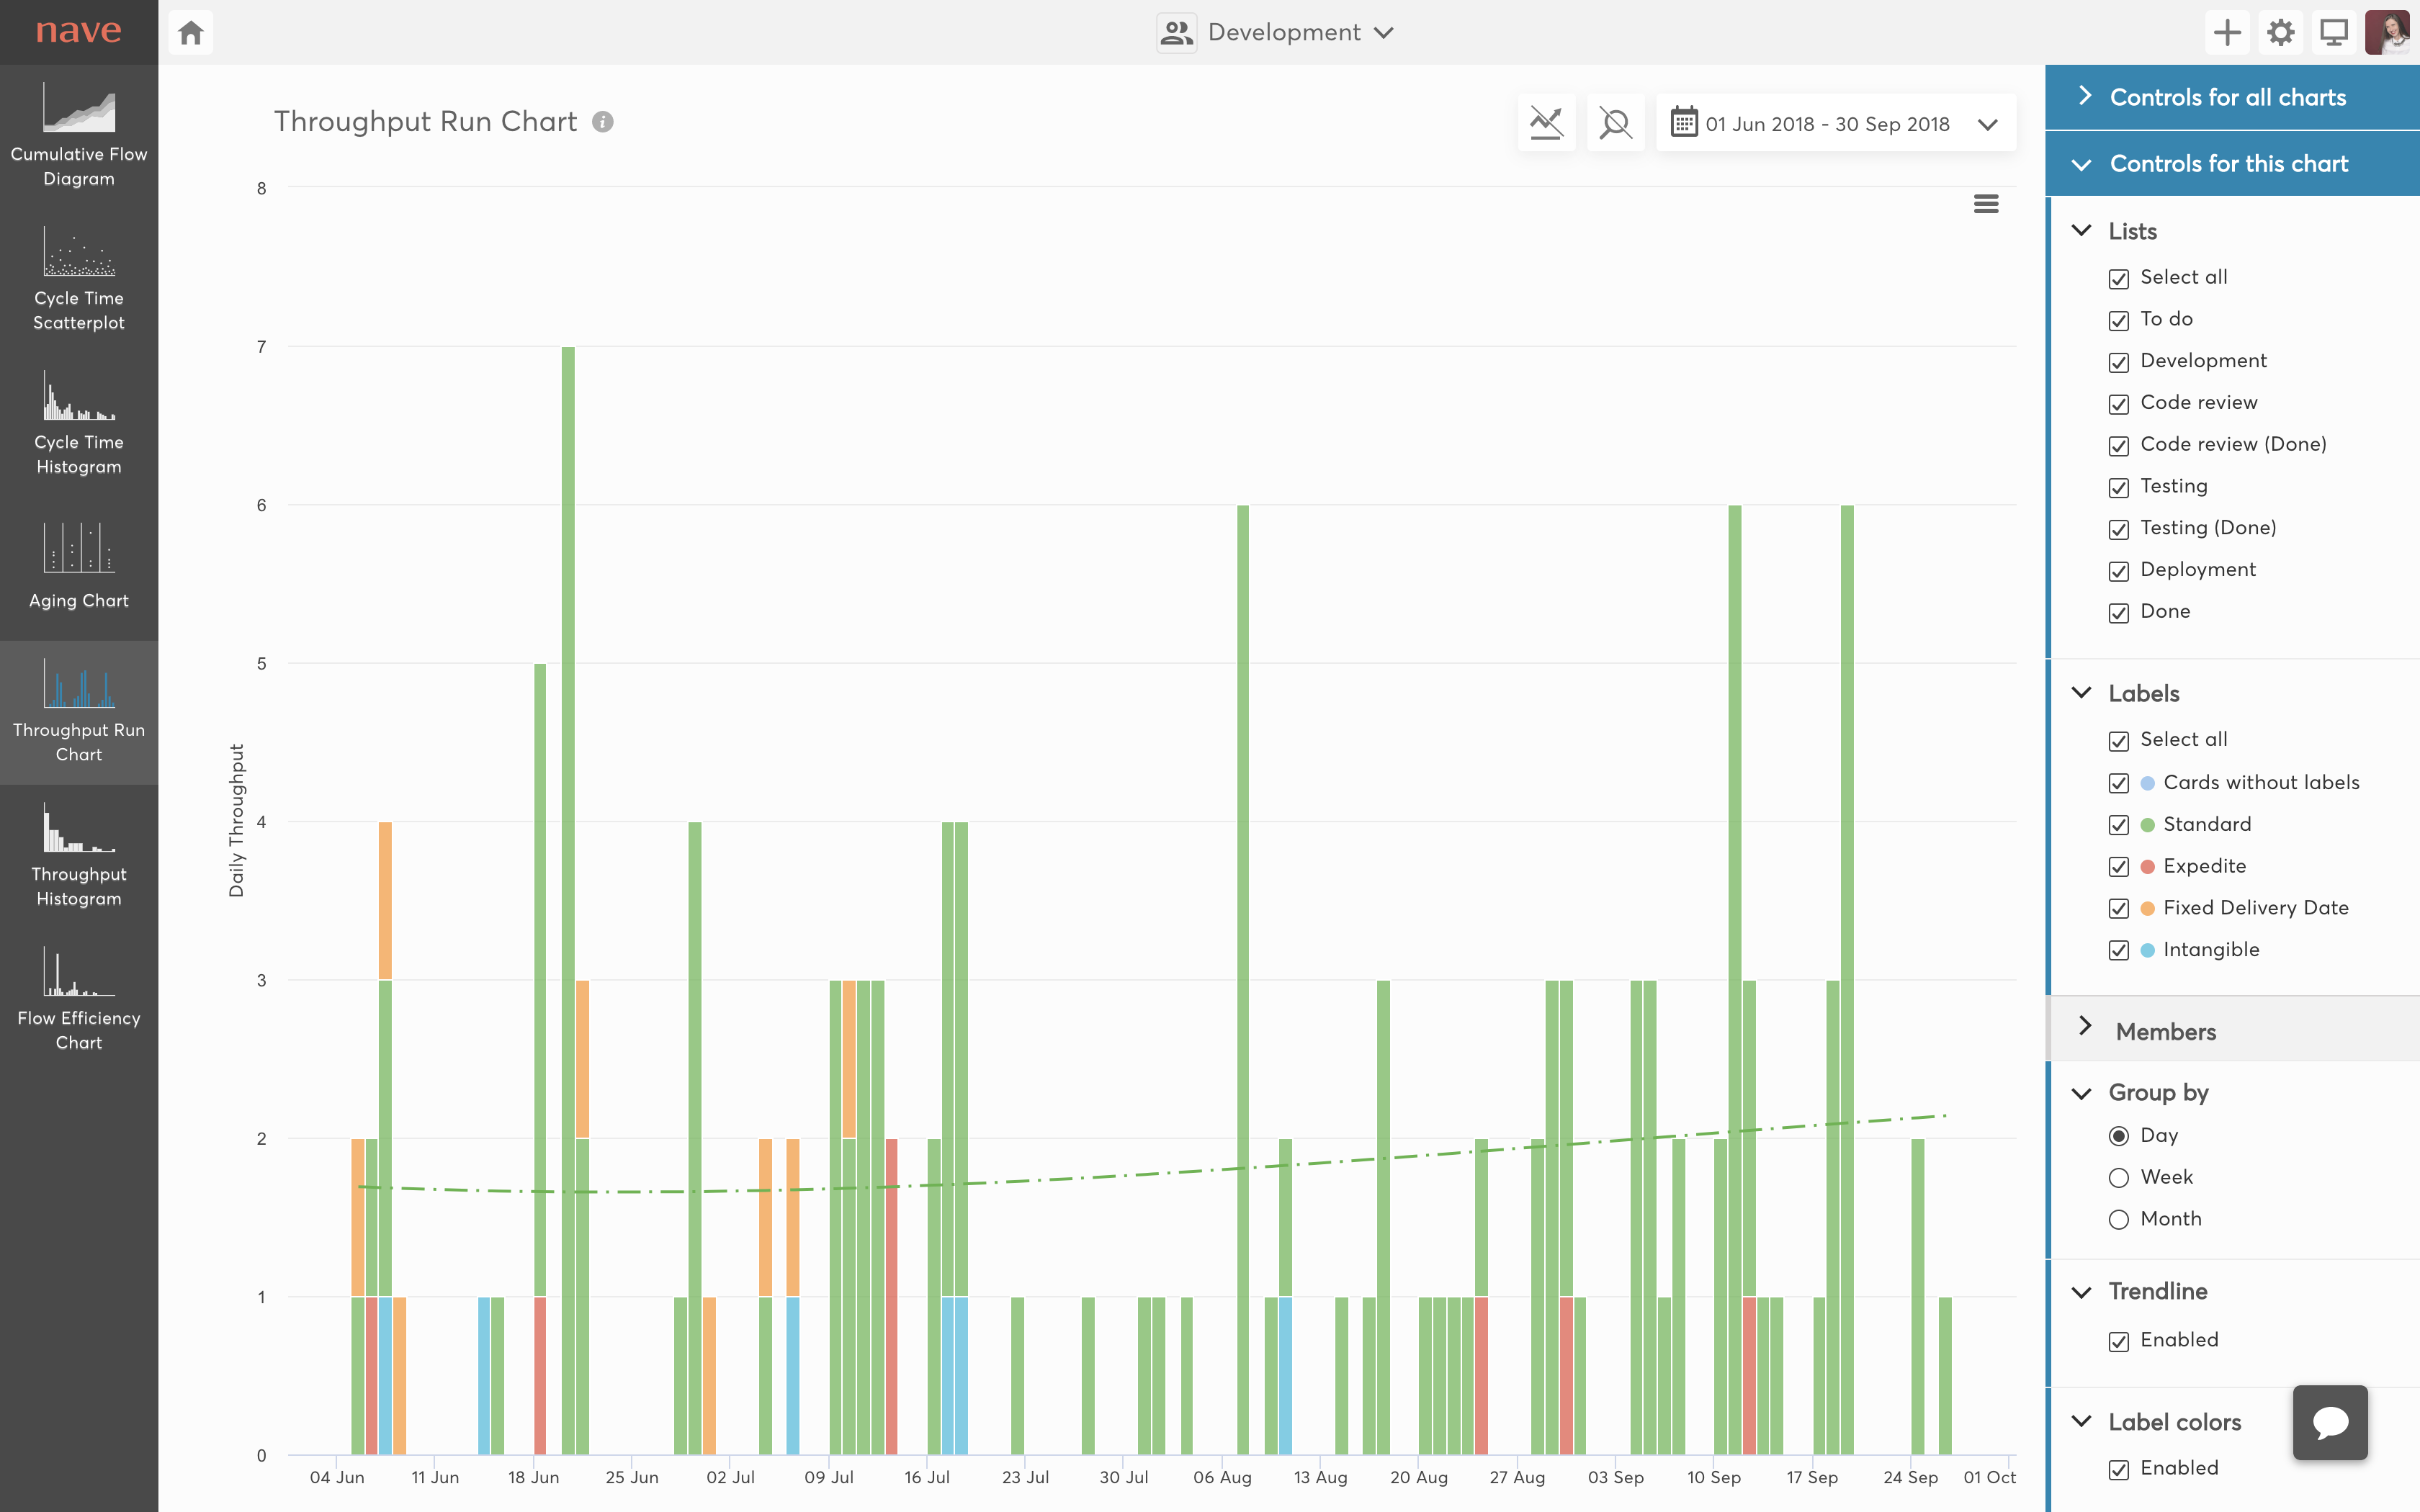
Task: Select the Week grouping radio button
Action: tap(2118, 1178)
